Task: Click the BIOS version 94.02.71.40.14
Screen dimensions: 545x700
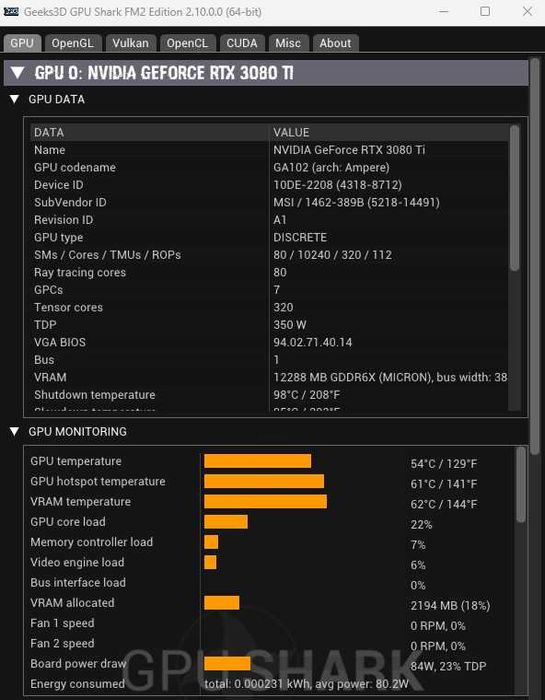Action: 312,342
